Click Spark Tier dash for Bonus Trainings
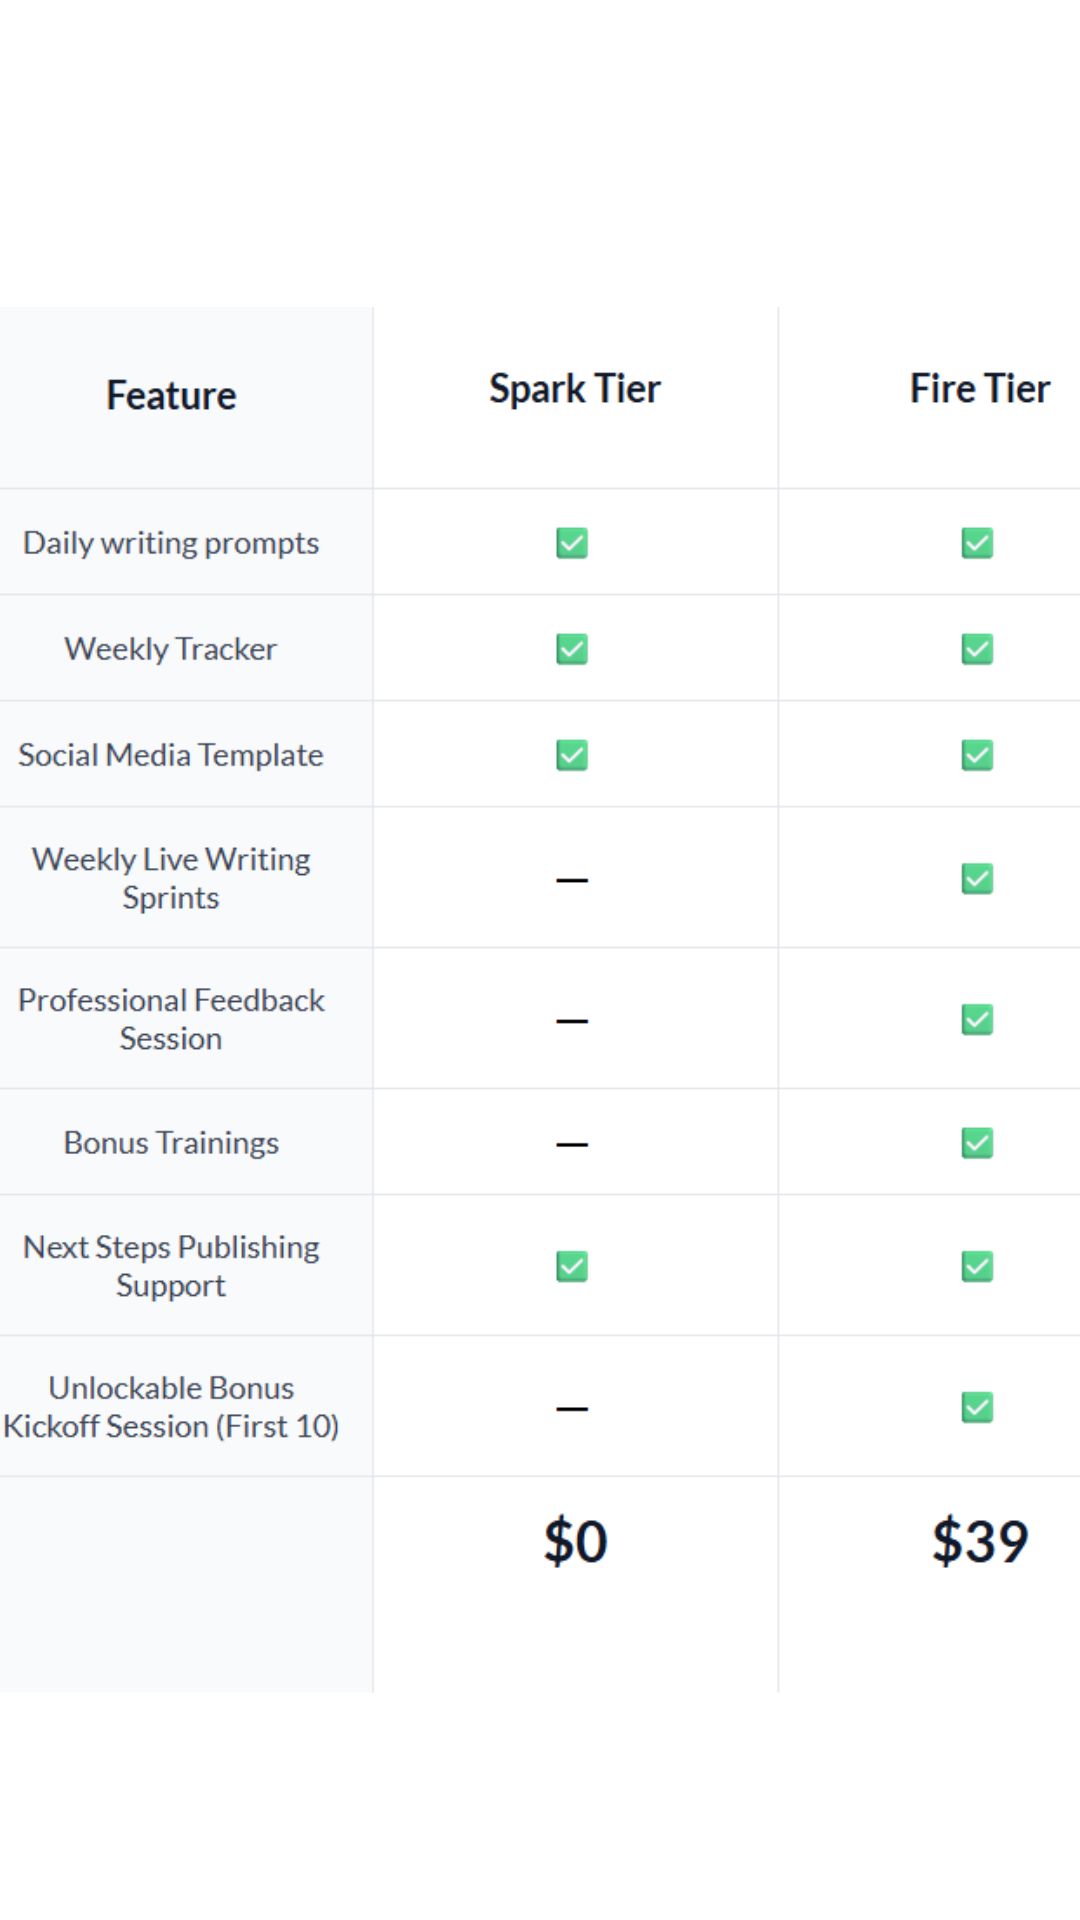Screen dimensions: 1080x1920 tap(572, 1144)
